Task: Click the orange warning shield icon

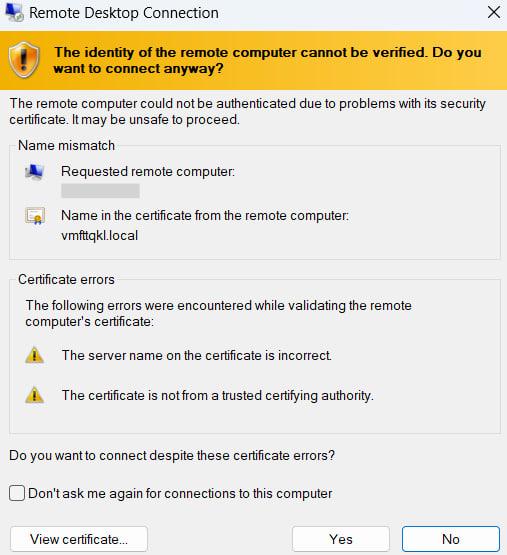Action: click(24, 59)
